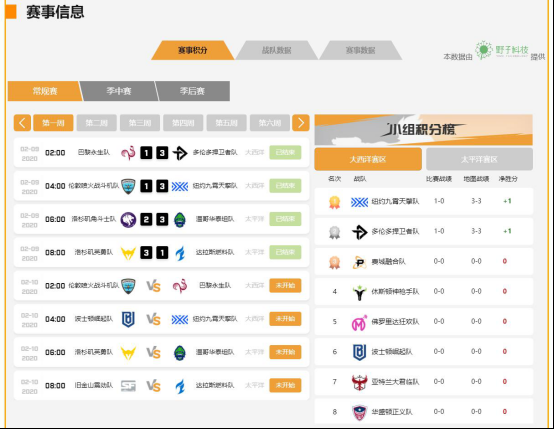Click London Spitfire logo in 02-10 02:00 match

click(128, 286)
